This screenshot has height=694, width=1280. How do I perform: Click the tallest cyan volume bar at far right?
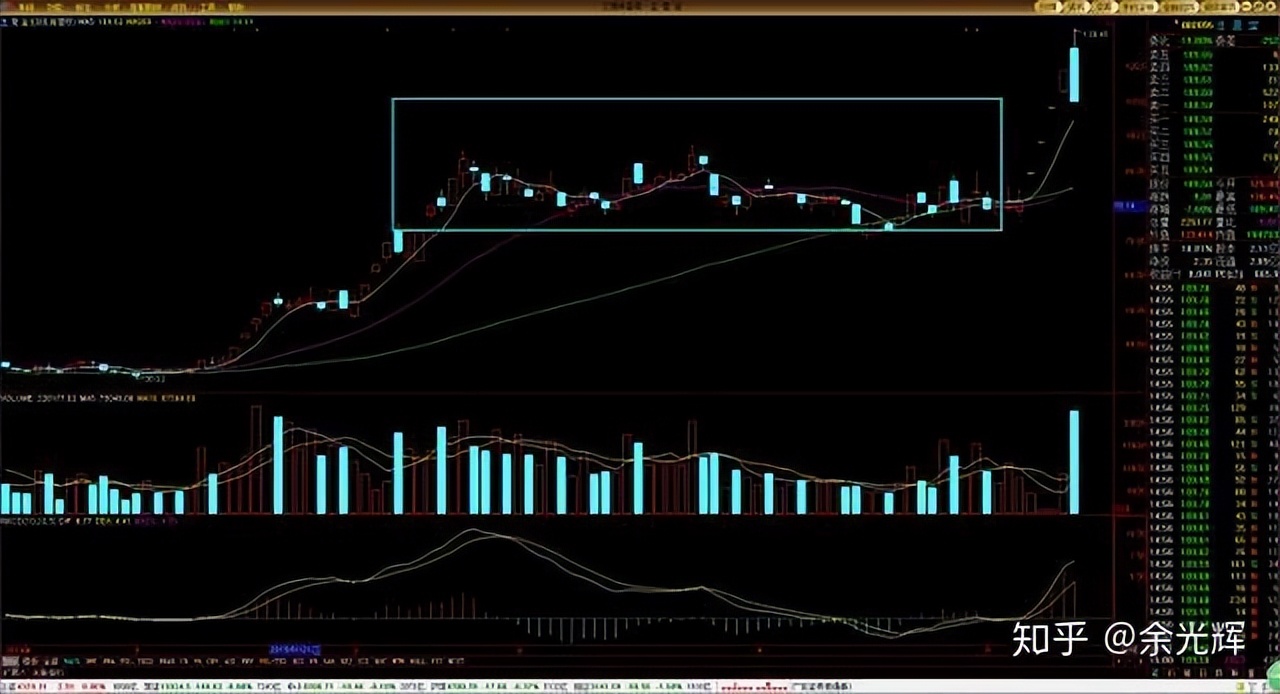[1074, 462]
